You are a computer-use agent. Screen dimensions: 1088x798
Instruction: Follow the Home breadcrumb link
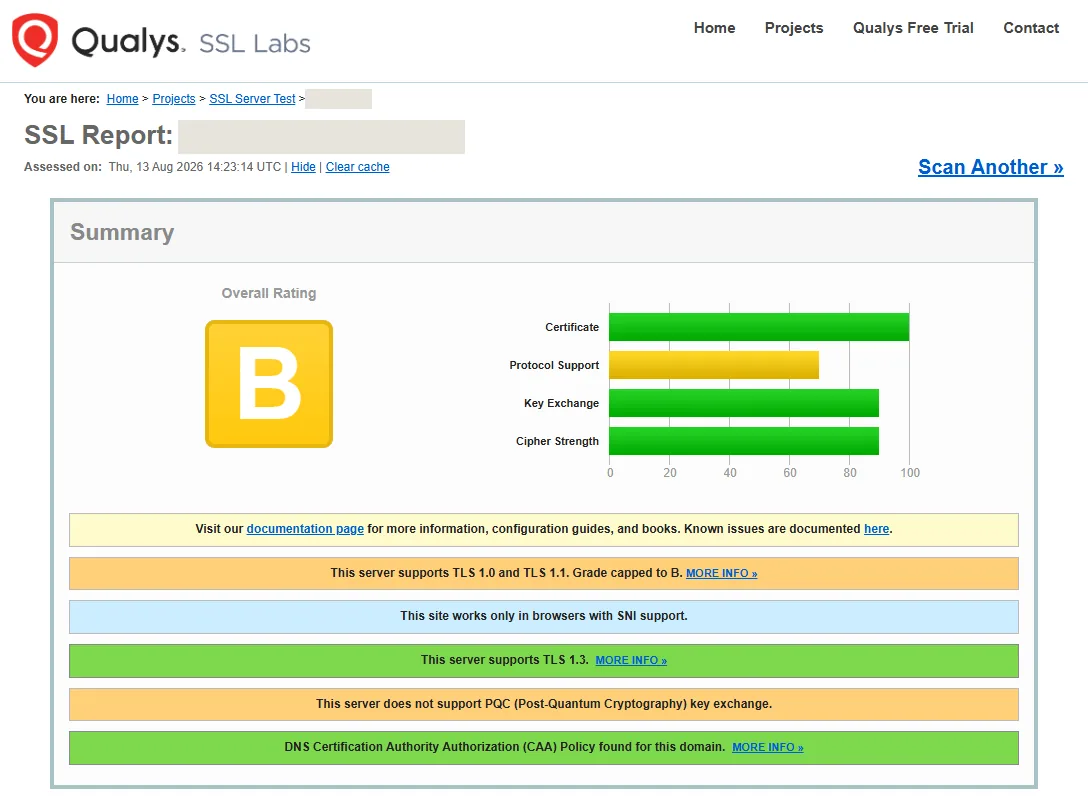pyautogui.click(x=122, y=99)
